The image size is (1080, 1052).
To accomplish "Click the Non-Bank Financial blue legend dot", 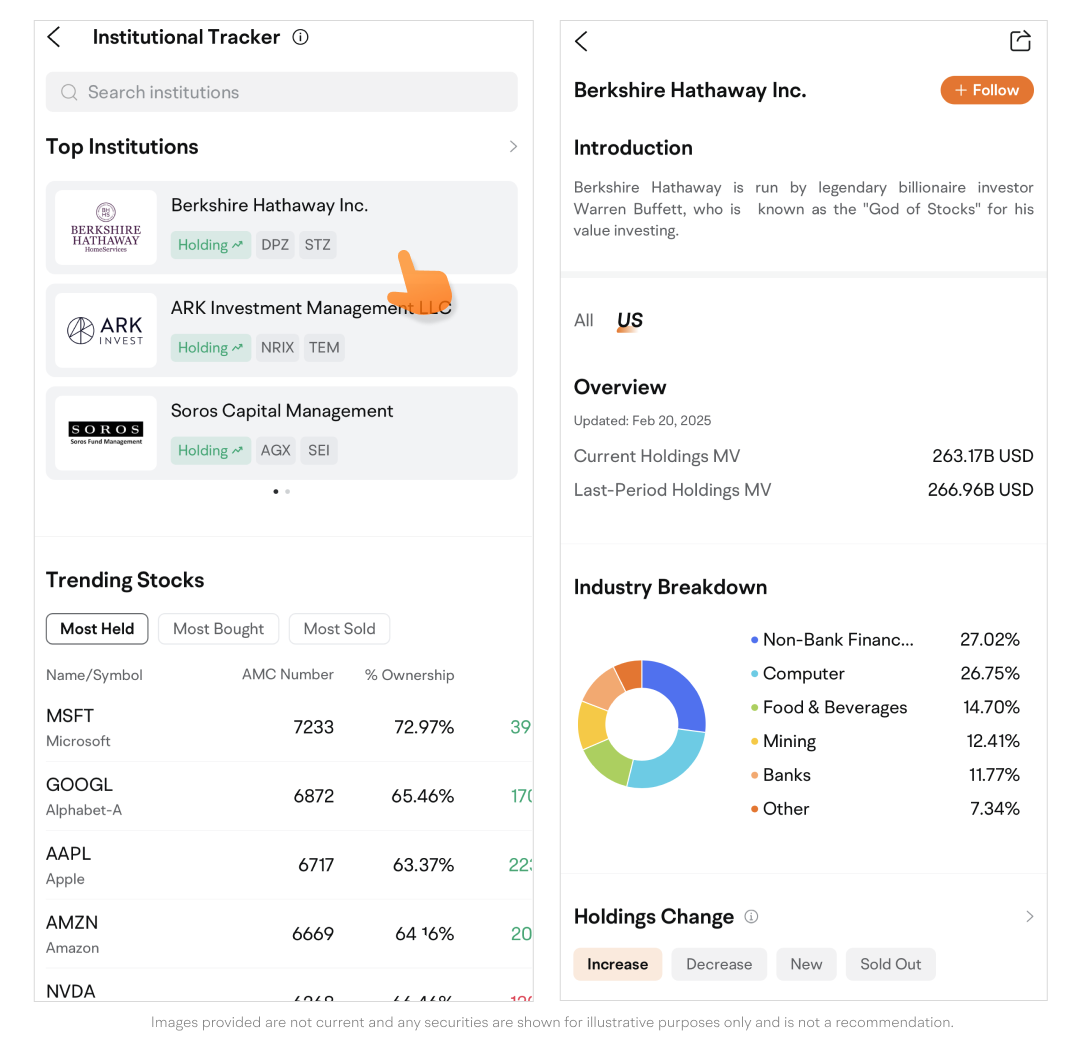I will 755,640.
